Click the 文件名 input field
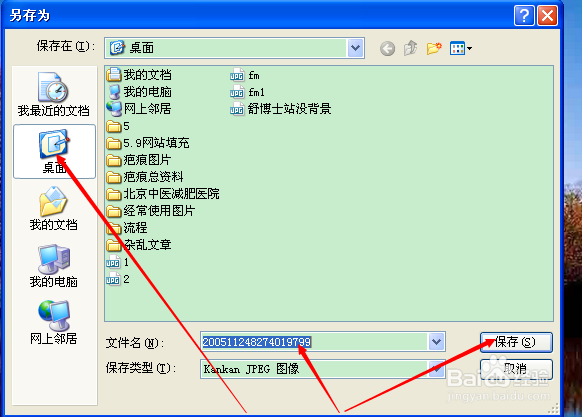582x417 pixels. (314, 342)
